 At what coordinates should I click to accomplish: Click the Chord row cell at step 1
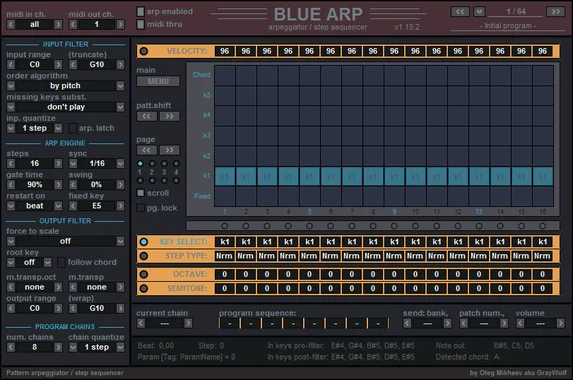225,75
